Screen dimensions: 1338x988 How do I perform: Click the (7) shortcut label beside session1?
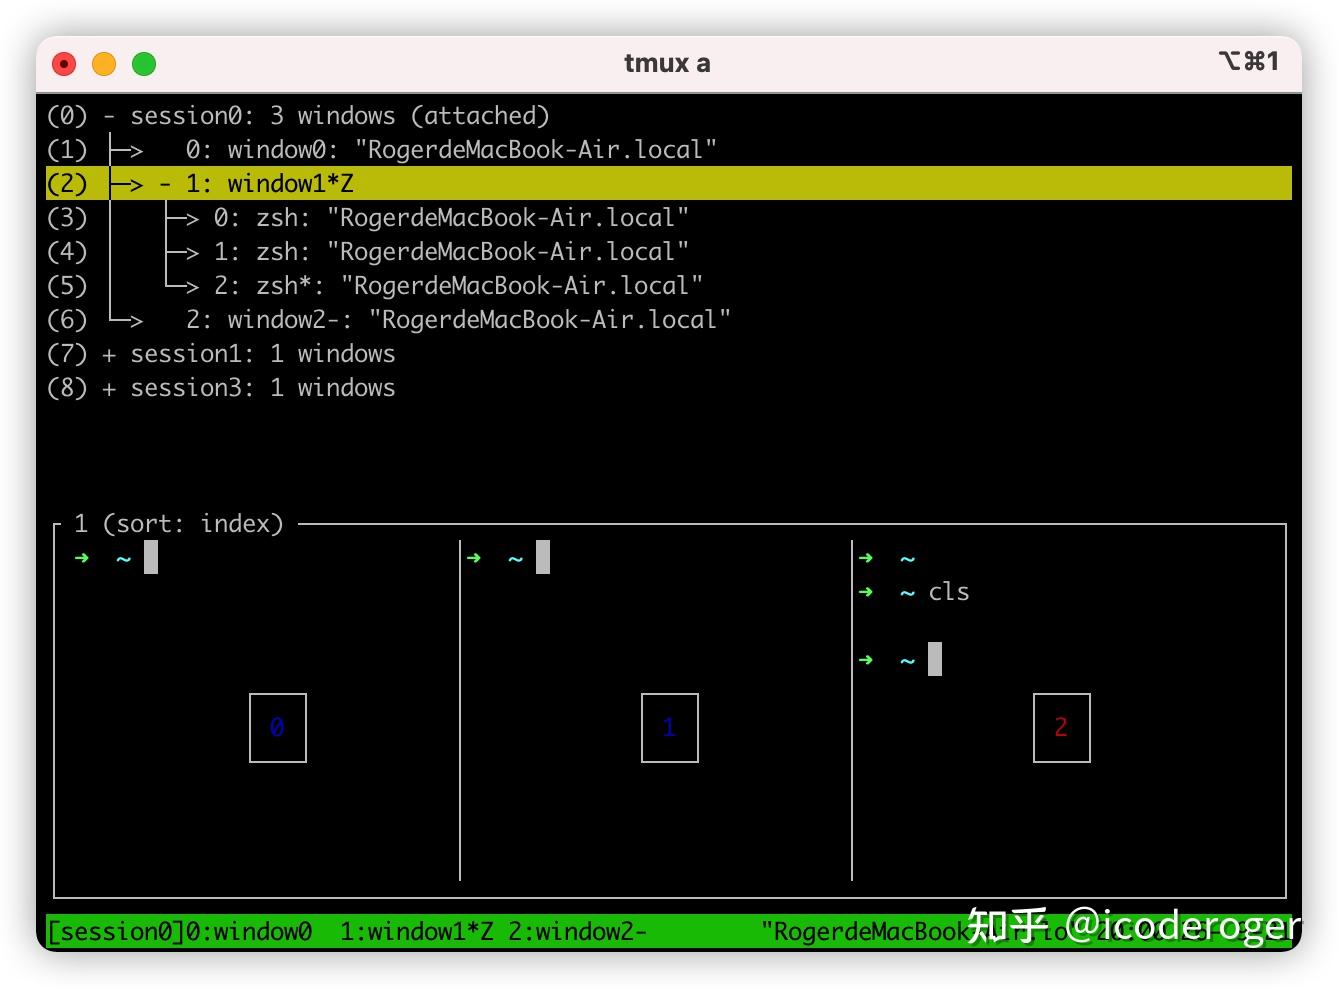coord(67,354)
